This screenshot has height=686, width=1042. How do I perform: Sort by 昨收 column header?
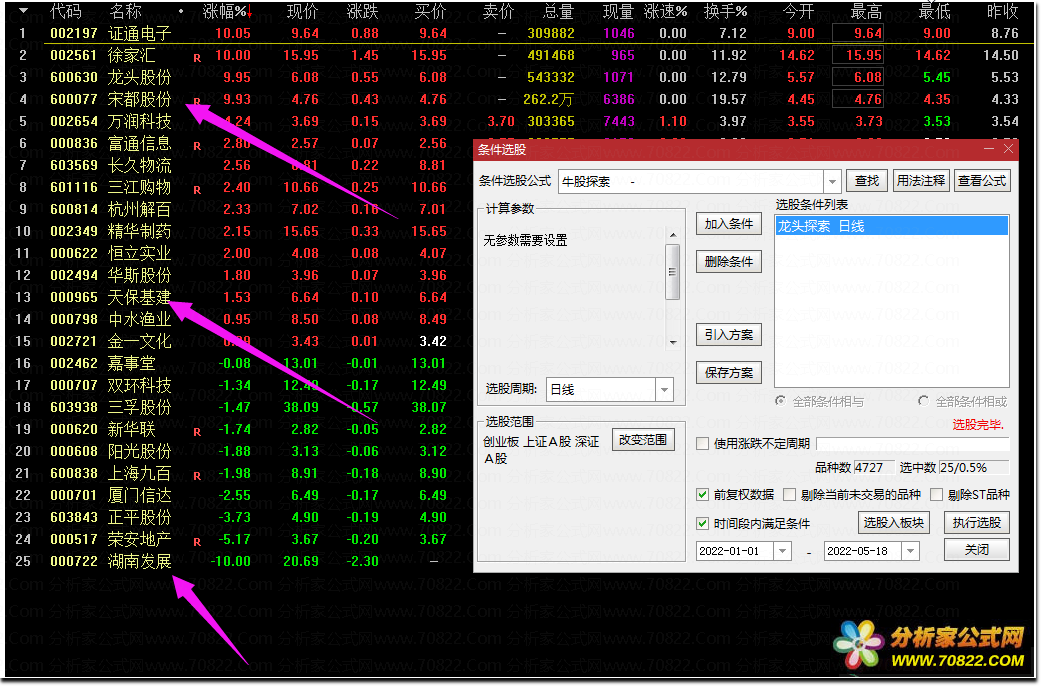click(x=1002, y=11)
